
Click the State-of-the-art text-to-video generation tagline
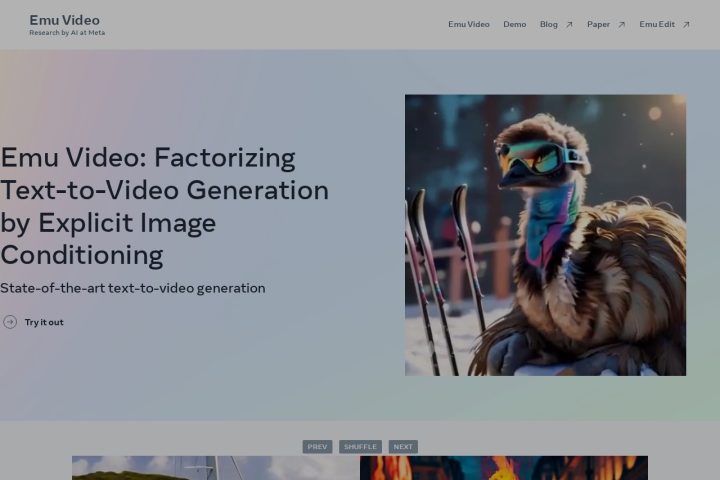click(x=133, y=288)
